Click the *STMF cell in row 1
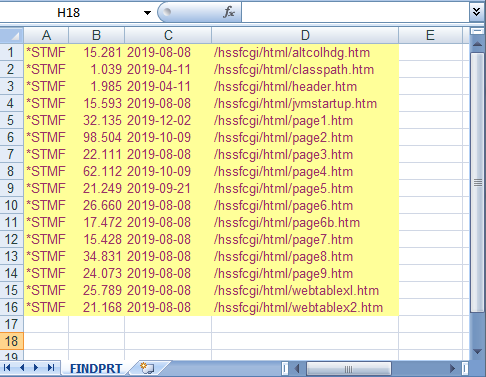The height and width of the screenshot is (377, 486). pyautogui.click(x=46, y=52)
